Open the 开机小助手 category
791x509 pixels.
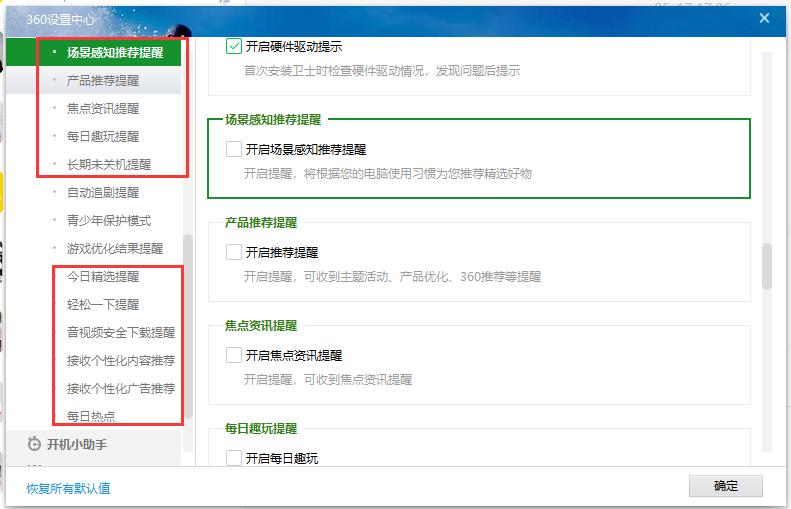pos(93,444)
